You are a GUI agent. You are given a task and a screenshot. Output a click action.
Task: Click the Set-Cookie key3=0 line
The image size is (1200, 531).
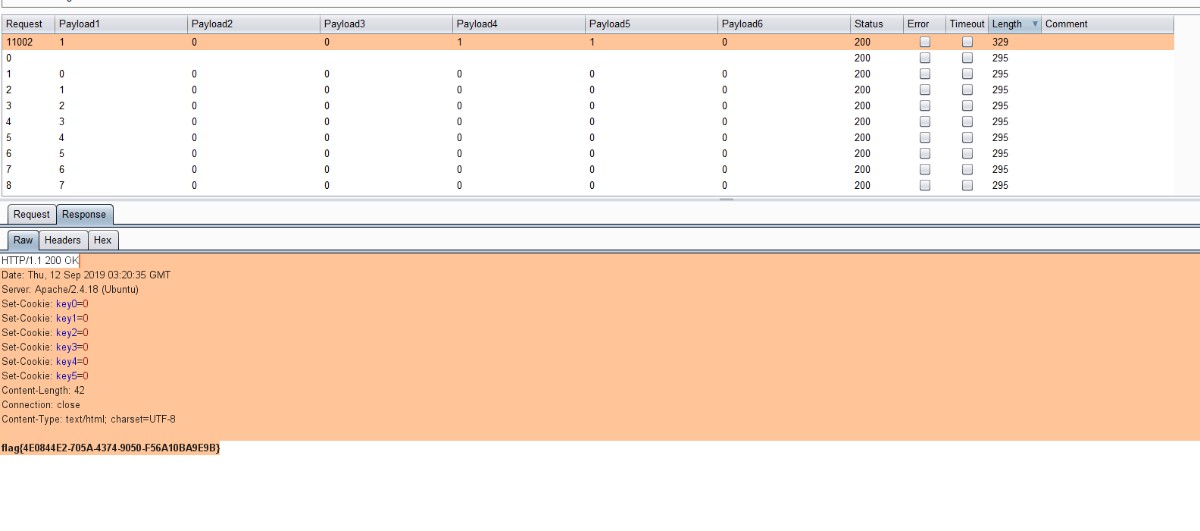point(45,347)
